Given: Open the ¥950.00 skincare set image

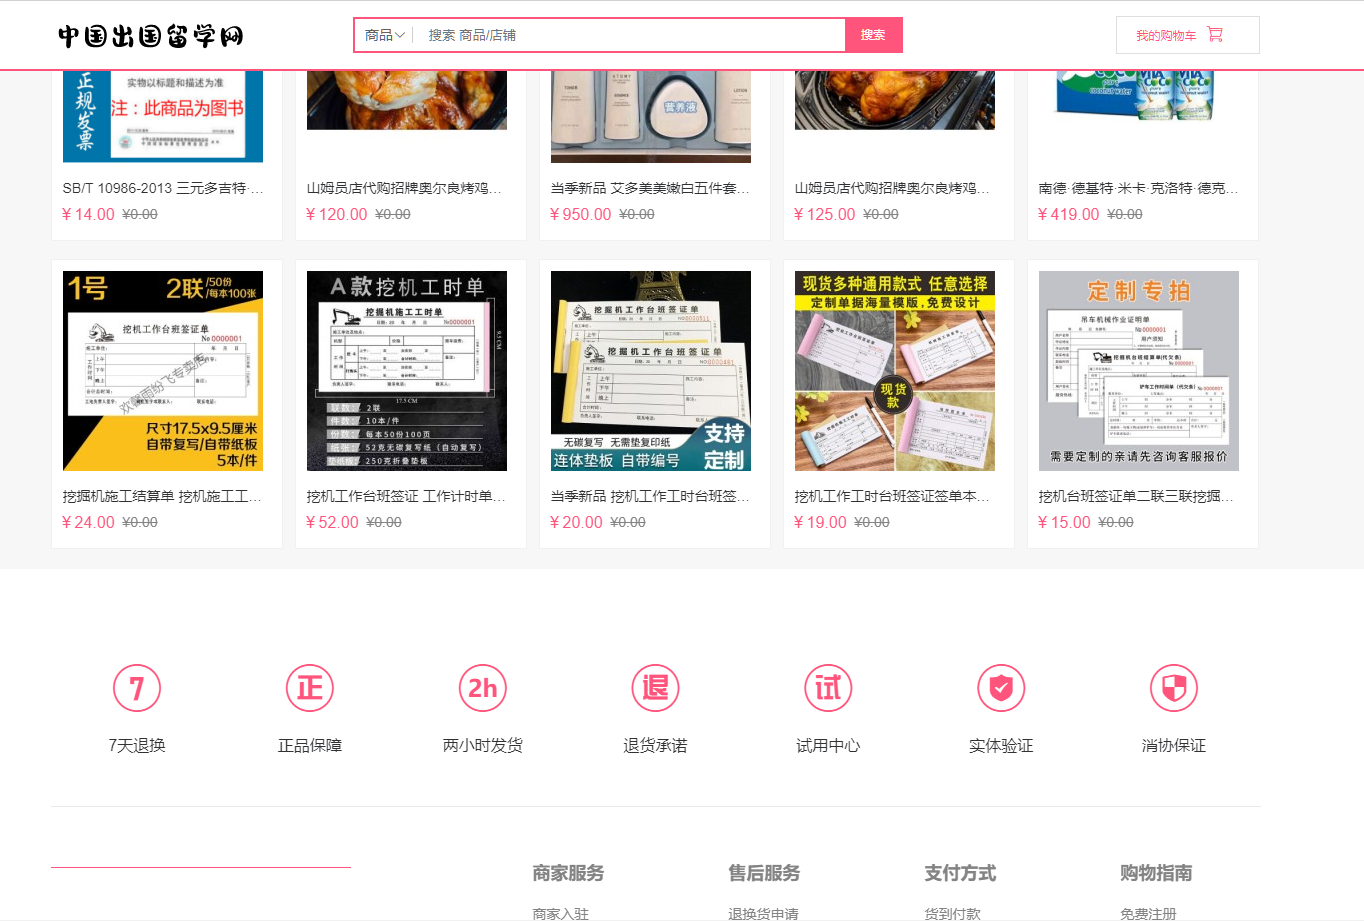Looking at the screenshot, I should click(x=651, y=116).
